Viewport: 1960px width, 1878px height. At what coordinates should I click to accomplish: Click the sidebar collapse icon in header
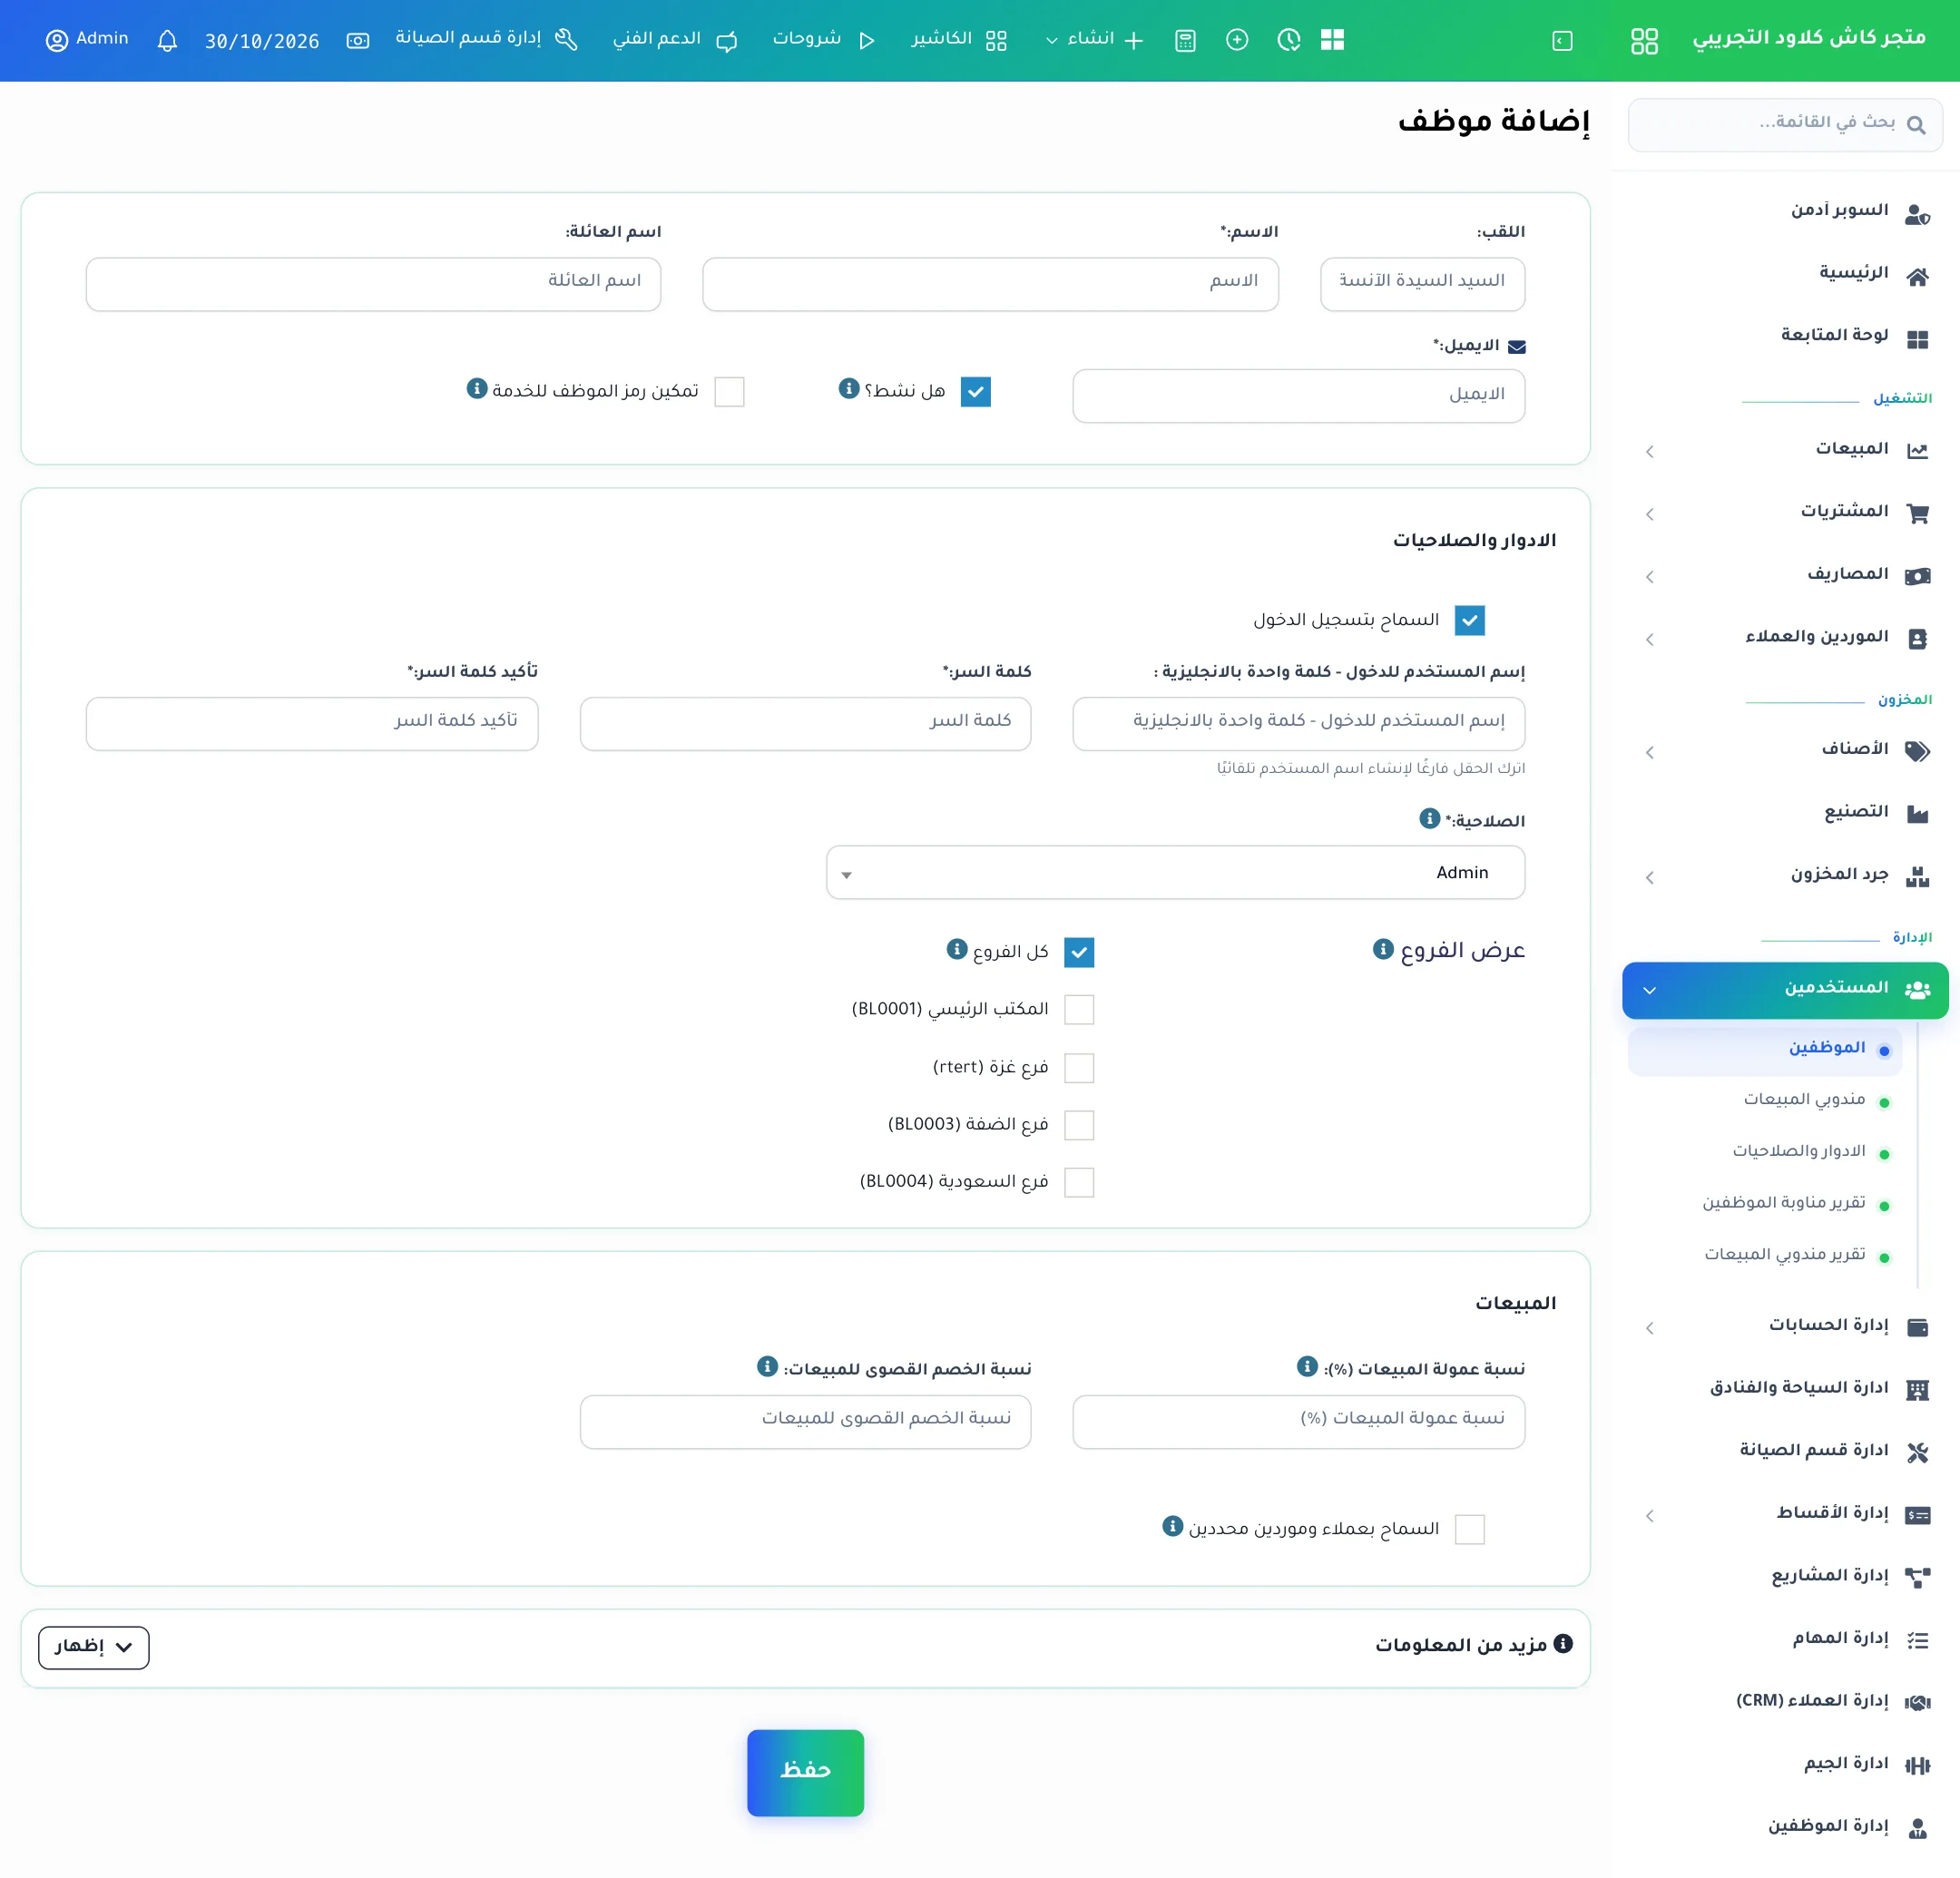pyautogui.click(x=1562, y=40)
